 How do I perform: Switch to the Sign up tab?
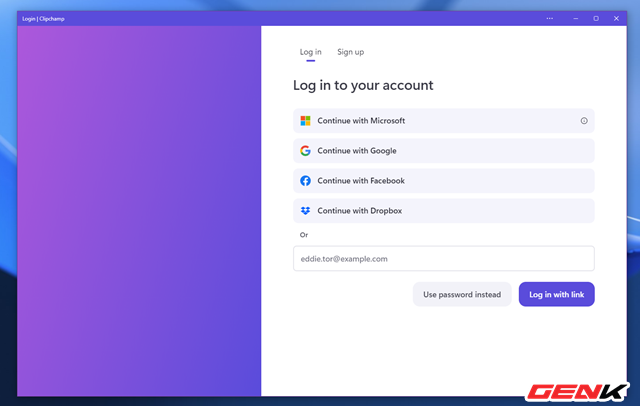350,52
